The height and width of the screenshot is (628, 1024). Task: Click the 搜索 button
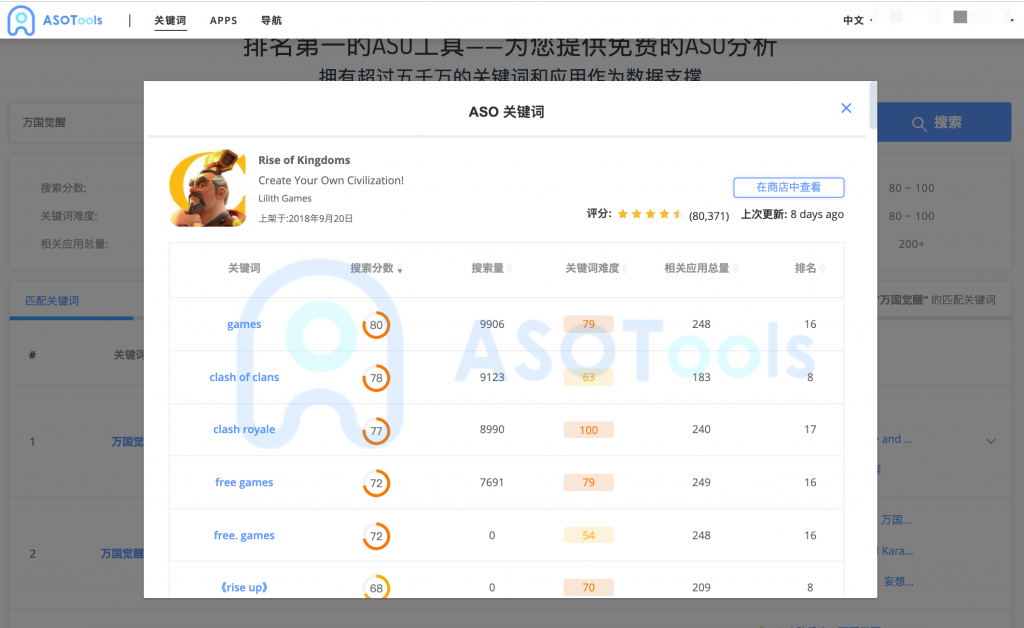(944, 122)
